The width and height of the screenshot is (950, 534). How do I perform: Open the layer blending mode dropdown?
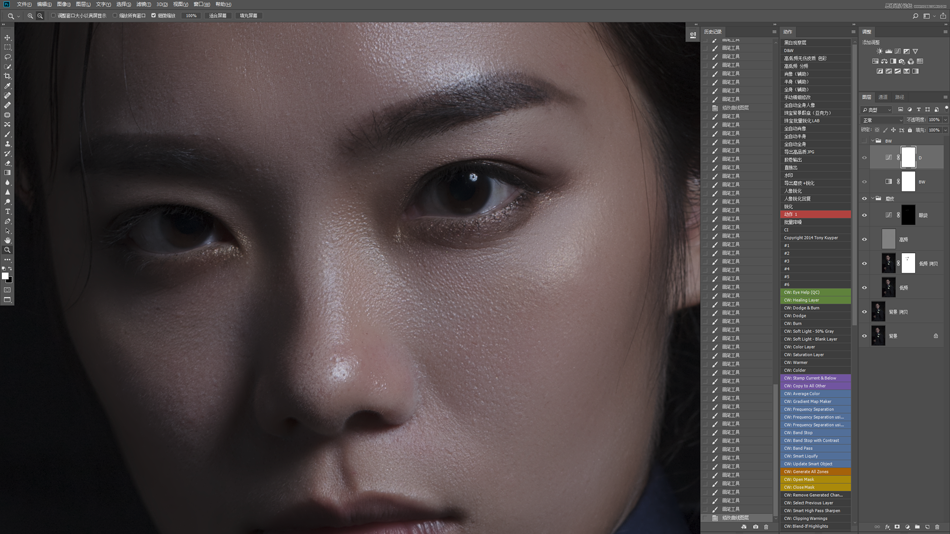(x=882, y=120)
